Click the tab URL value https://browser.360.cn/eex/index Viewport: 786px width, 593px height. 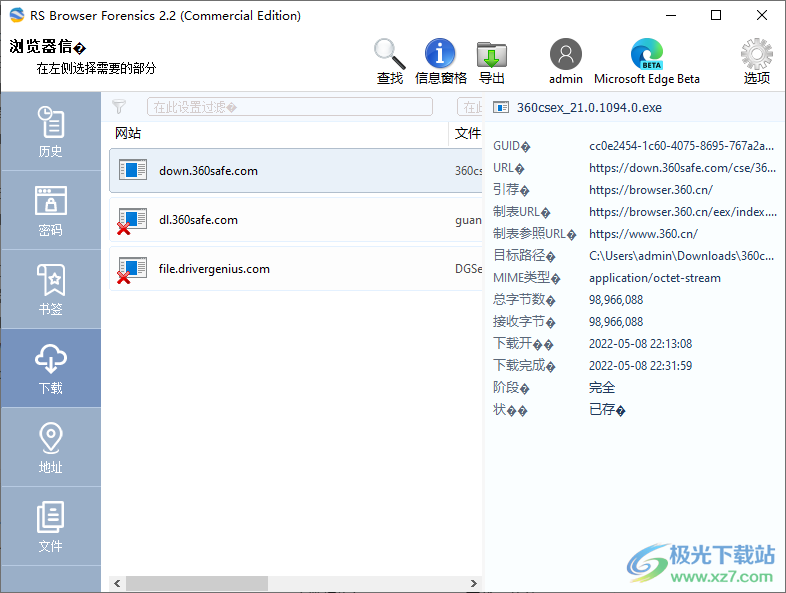pos(683,212)
